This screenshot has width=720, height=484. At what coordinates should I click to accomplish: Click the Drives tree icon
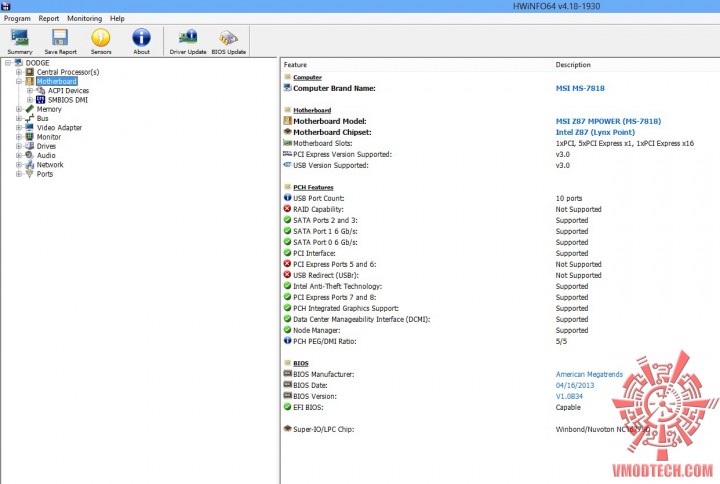30,146
